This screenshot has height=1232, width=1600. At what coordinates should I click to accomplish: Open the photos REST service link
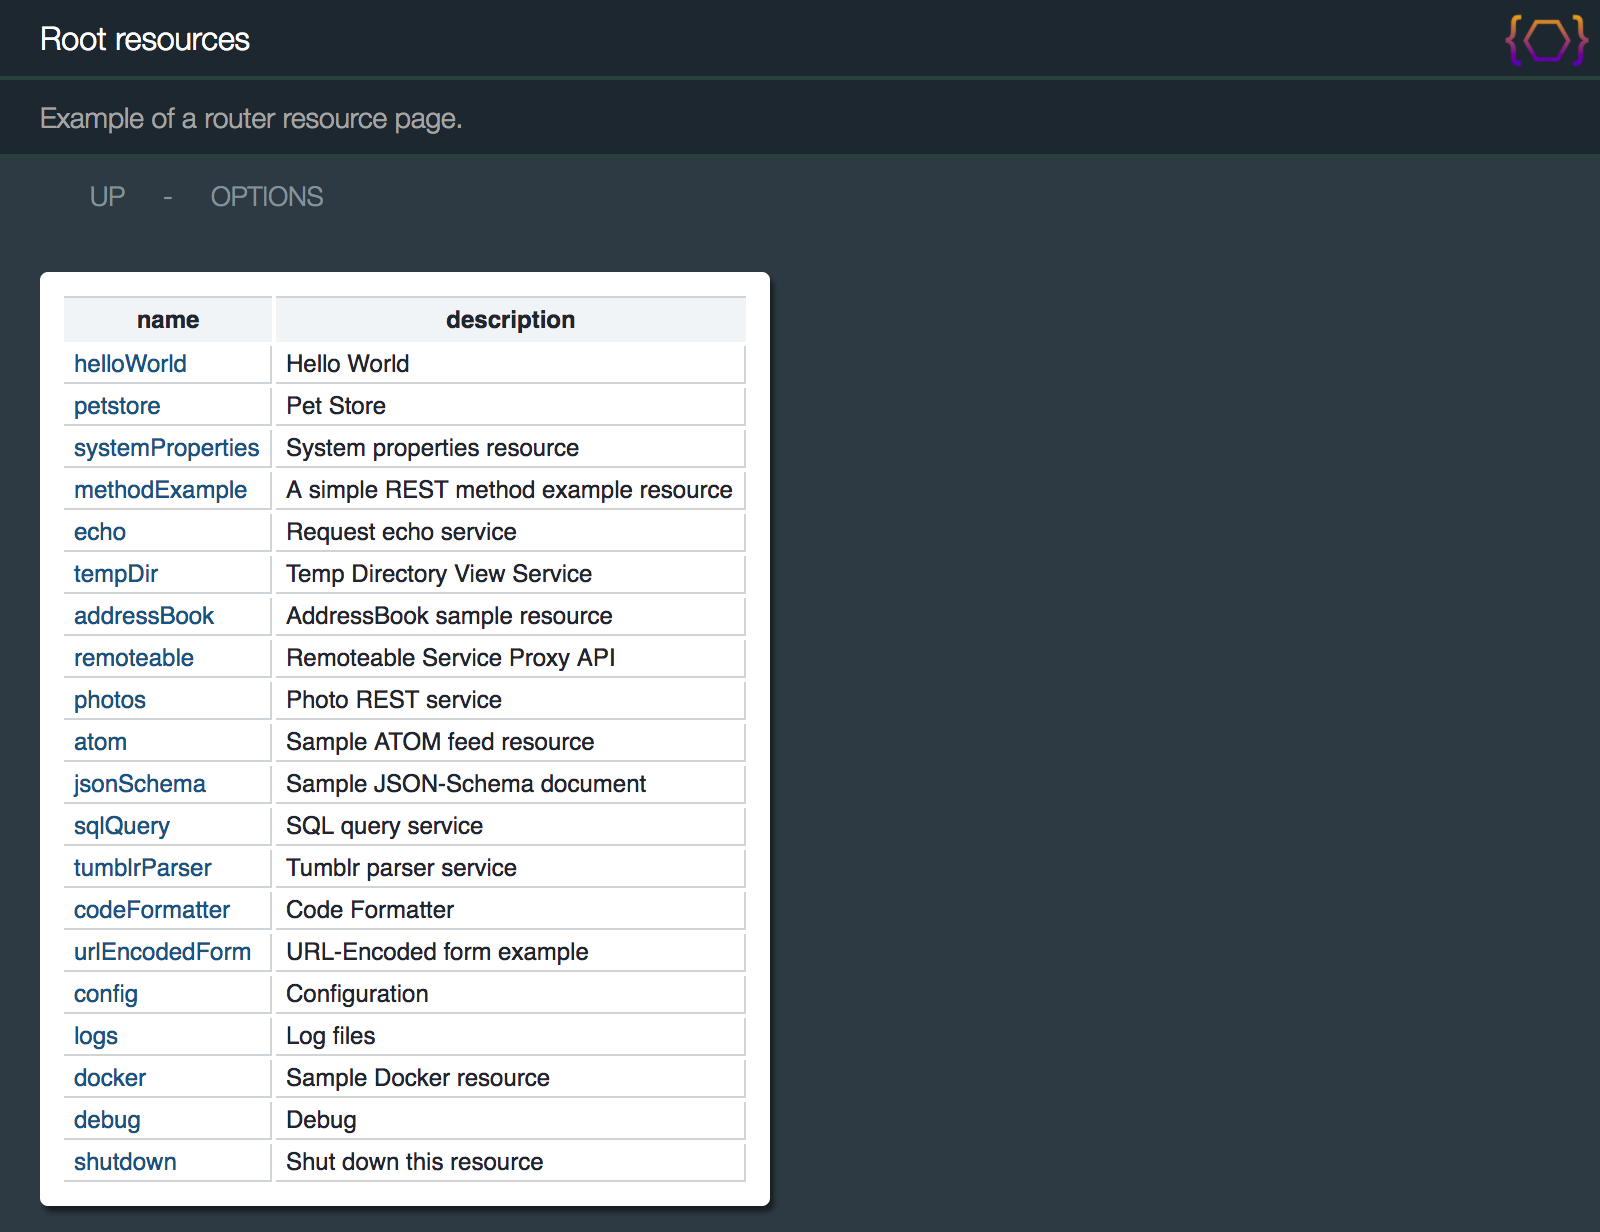point(110,700)
